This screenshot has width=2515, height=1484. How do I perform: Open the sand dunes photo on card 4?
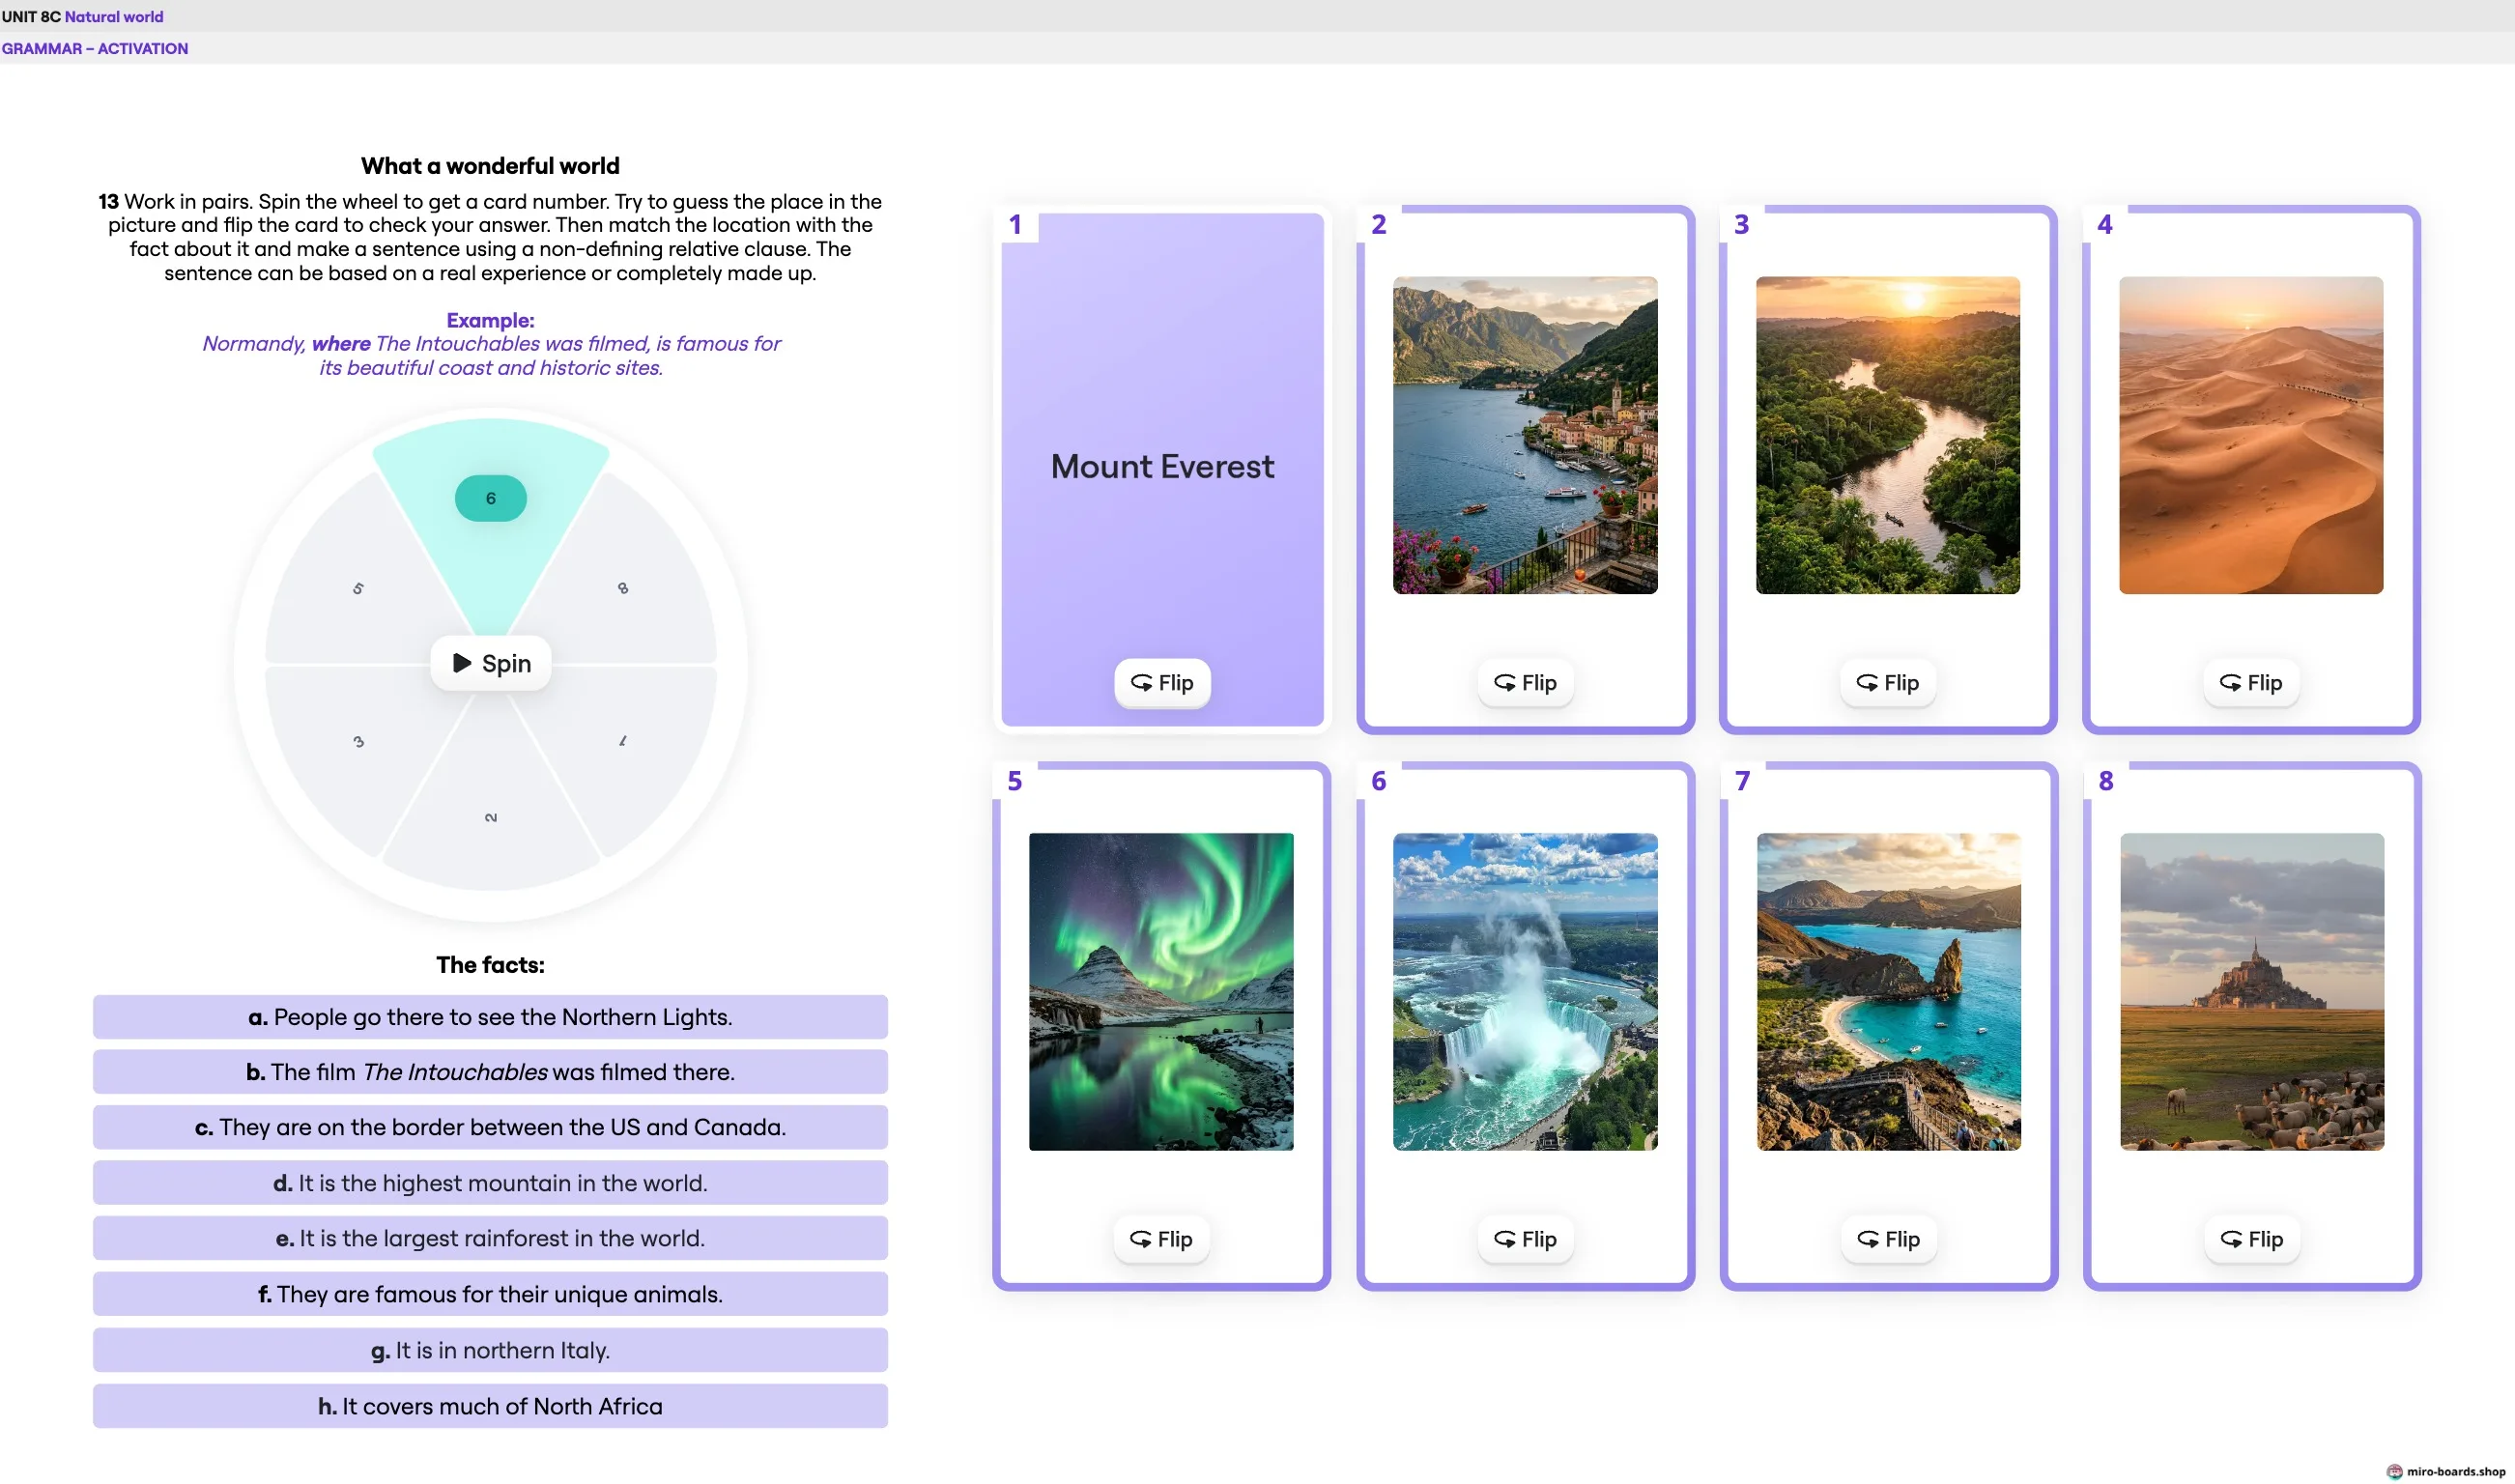(x=2251, y=435)
